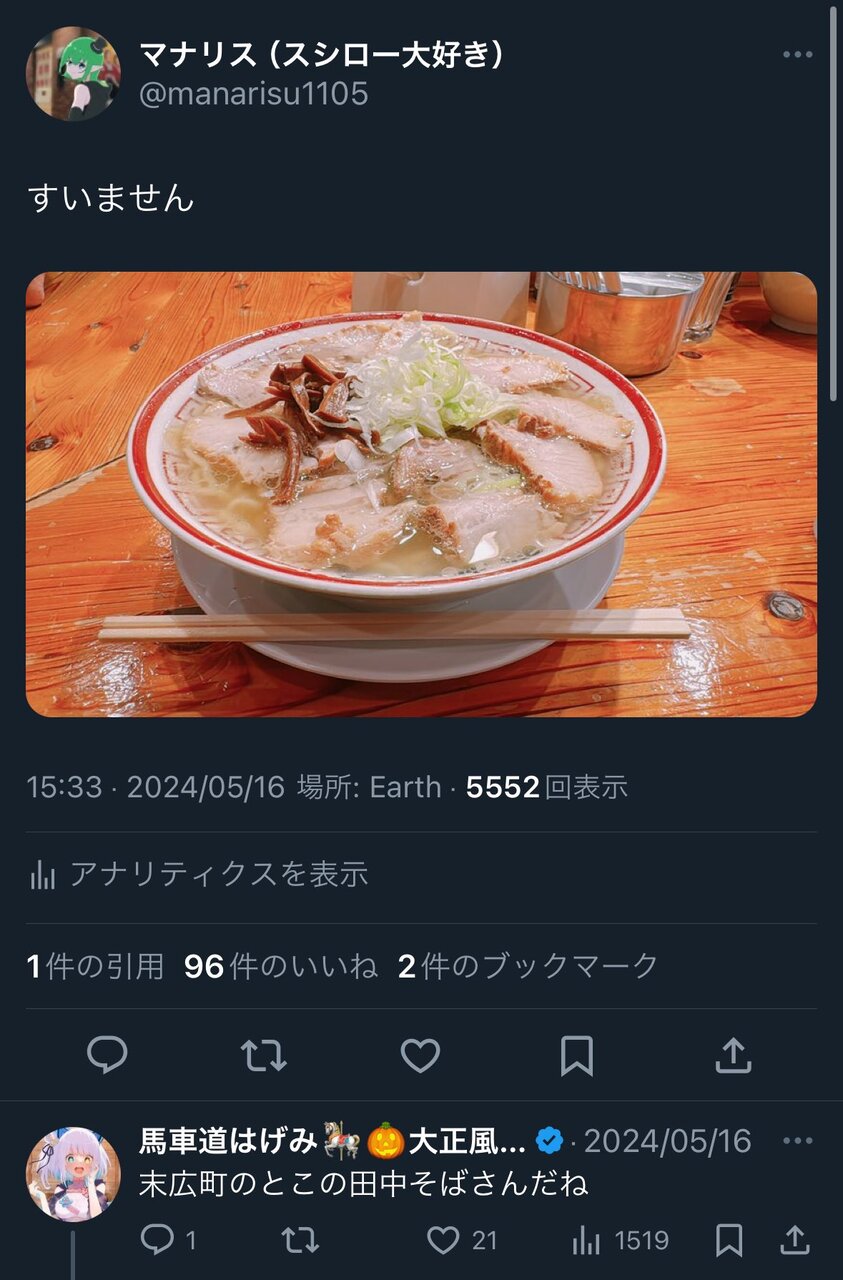Open the アナリティクスを表示 link
Viewport: 843px width, 1280px height.
point(199,874)
